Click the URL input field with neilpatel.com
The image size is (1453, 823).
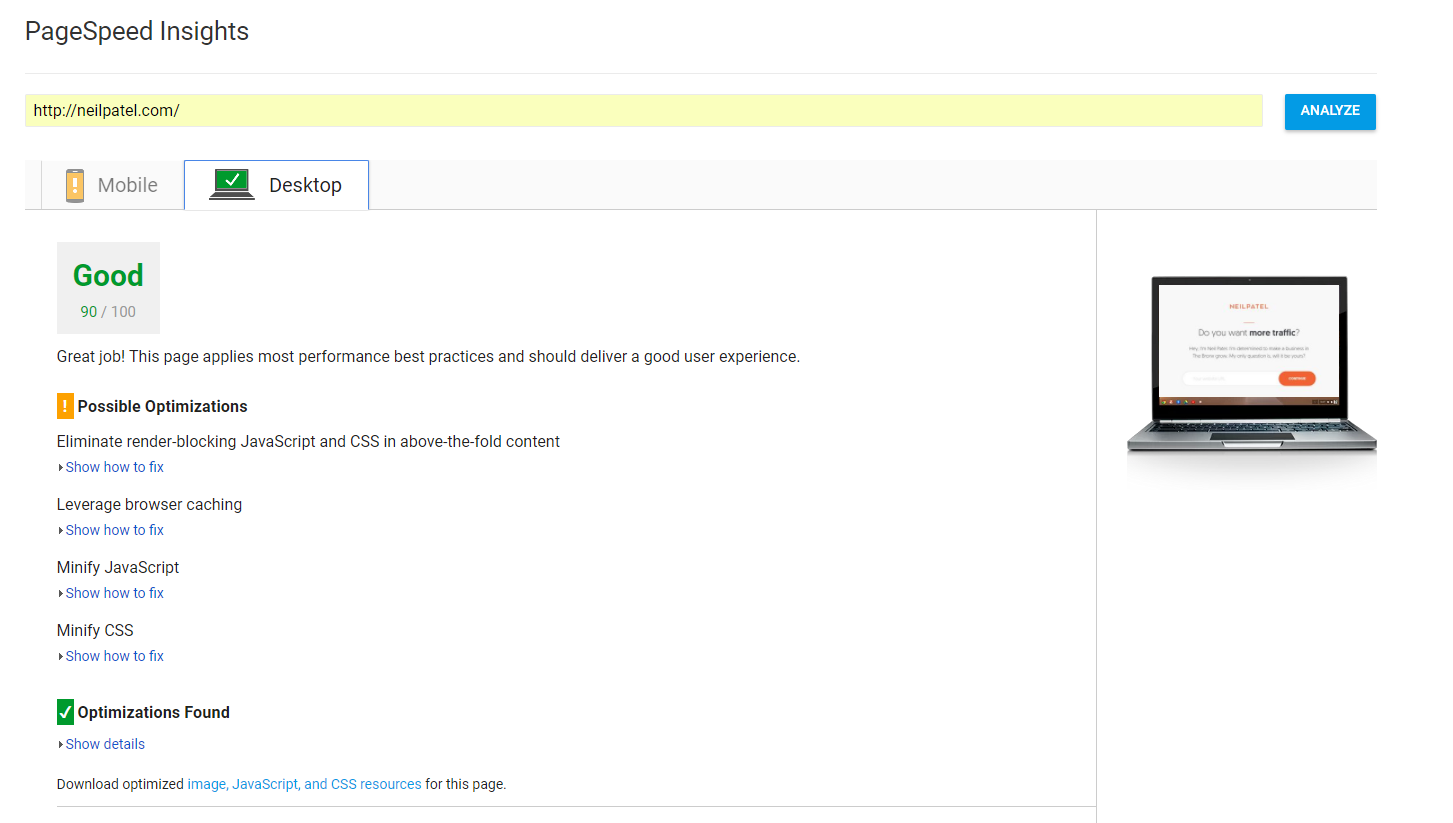click(x=643, y=111)
